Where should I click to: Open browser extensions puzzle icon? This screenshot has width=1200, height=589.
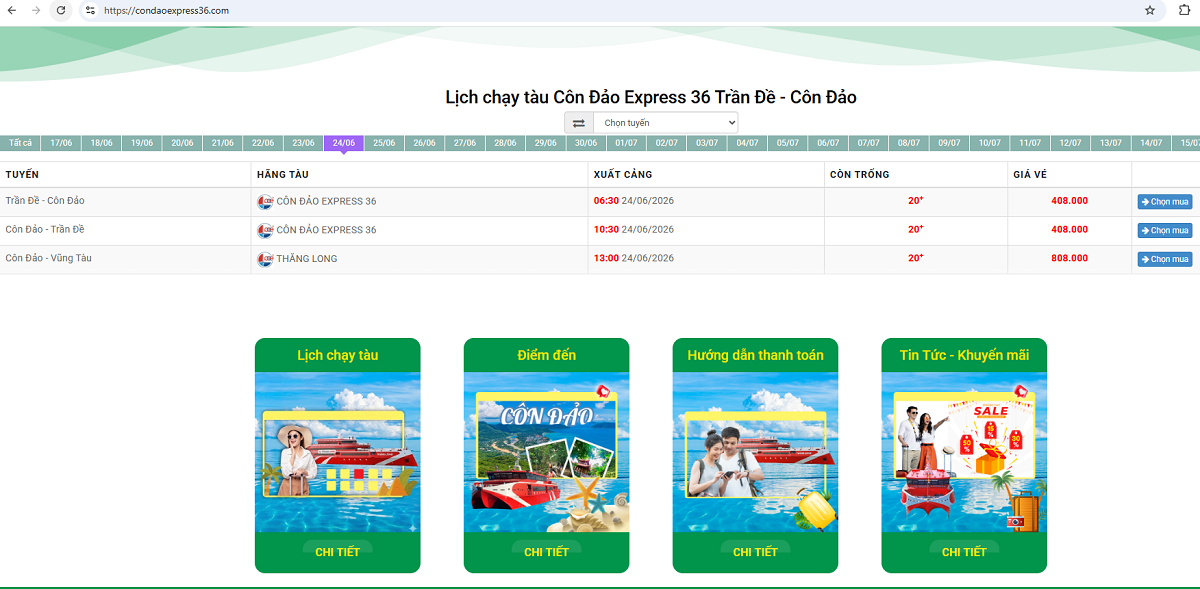tap(1186, 10)
